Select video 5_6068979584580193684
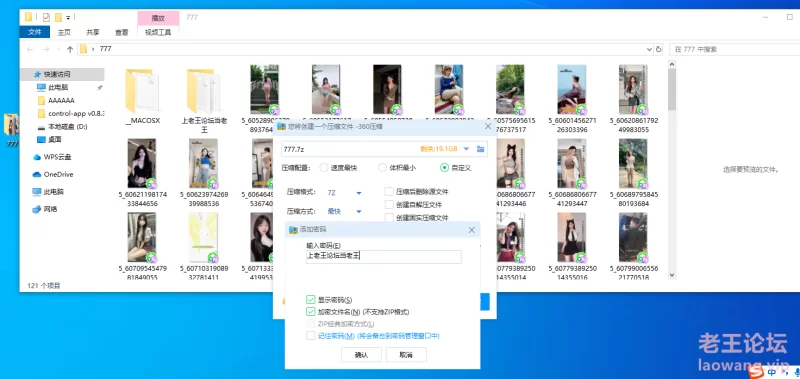The image size is (800, 379). coord(633,173)
